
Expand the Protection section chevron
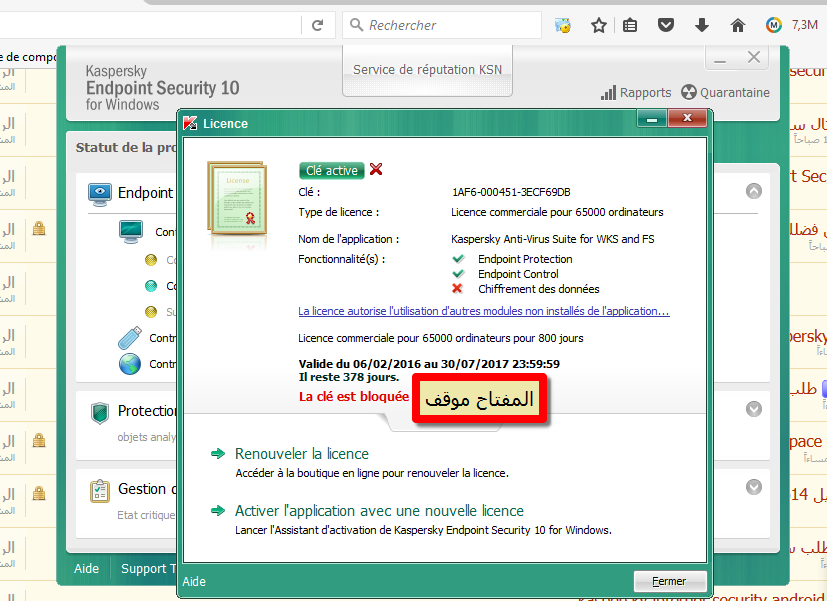click(754, 409)
